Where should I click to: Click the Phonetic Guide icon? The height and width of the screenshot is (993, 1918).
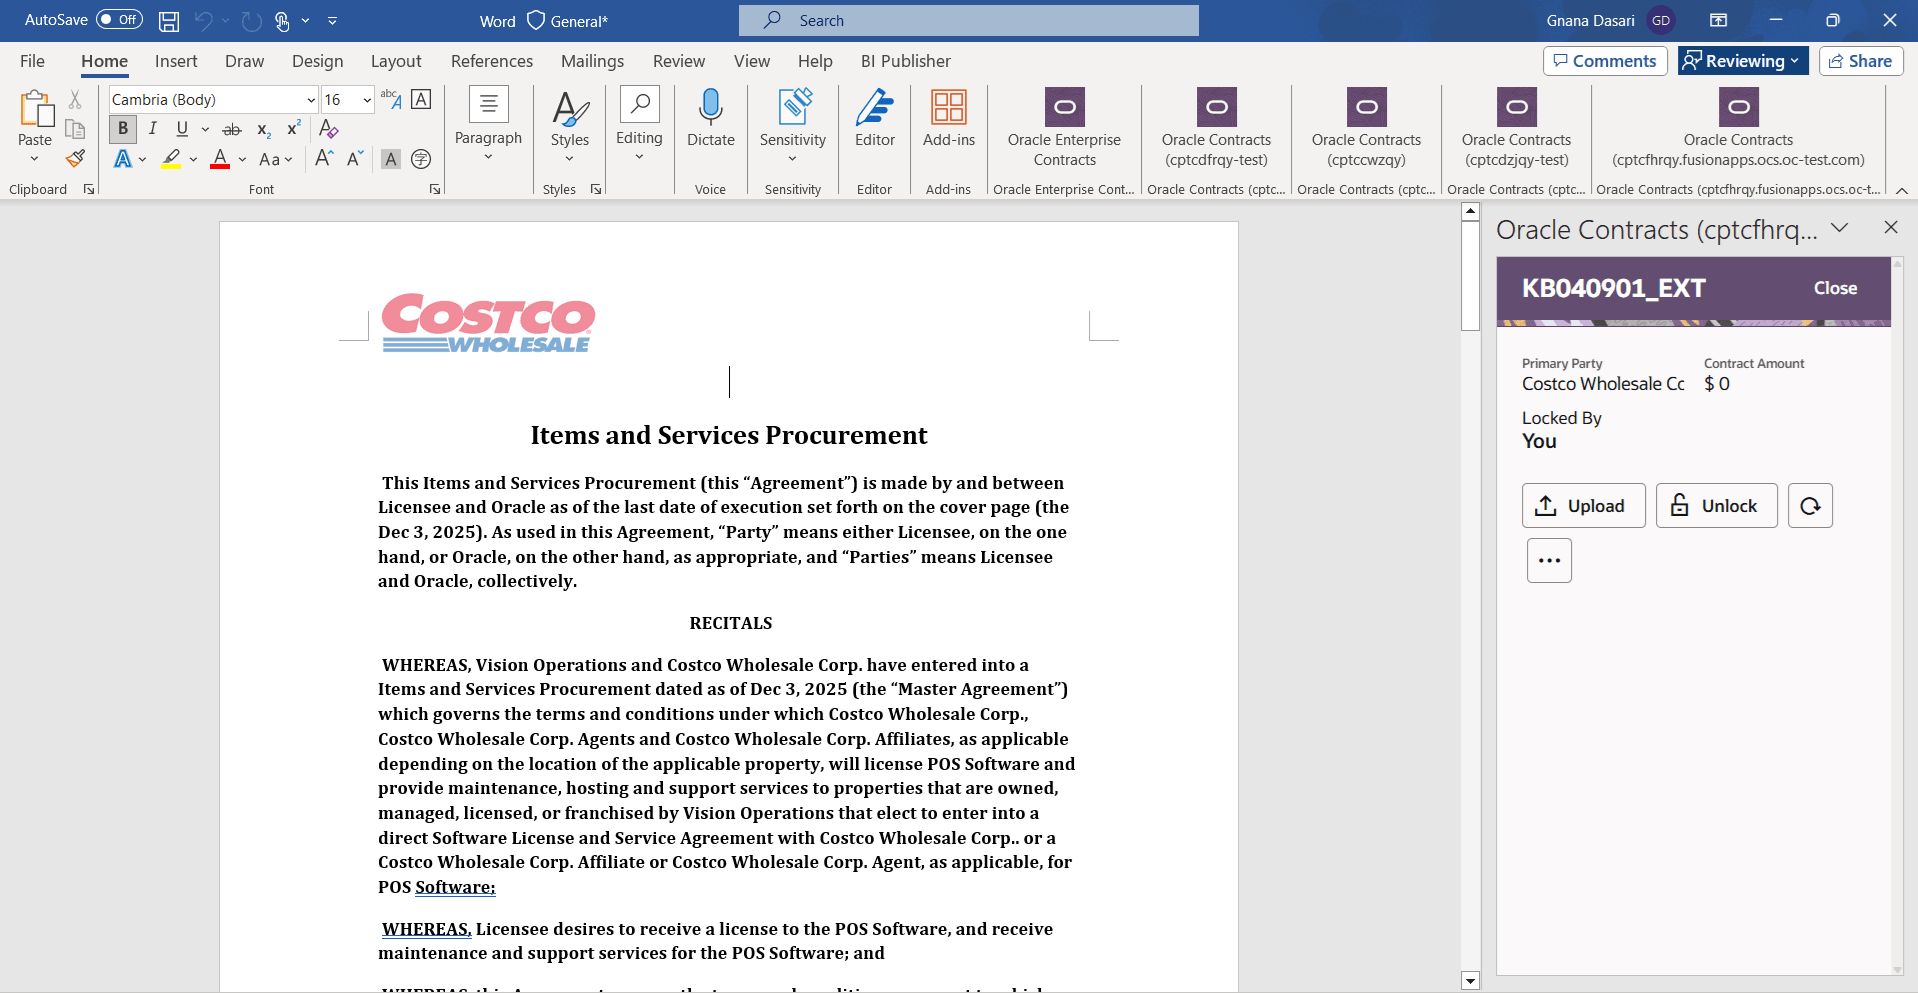[x=390, y=99]
